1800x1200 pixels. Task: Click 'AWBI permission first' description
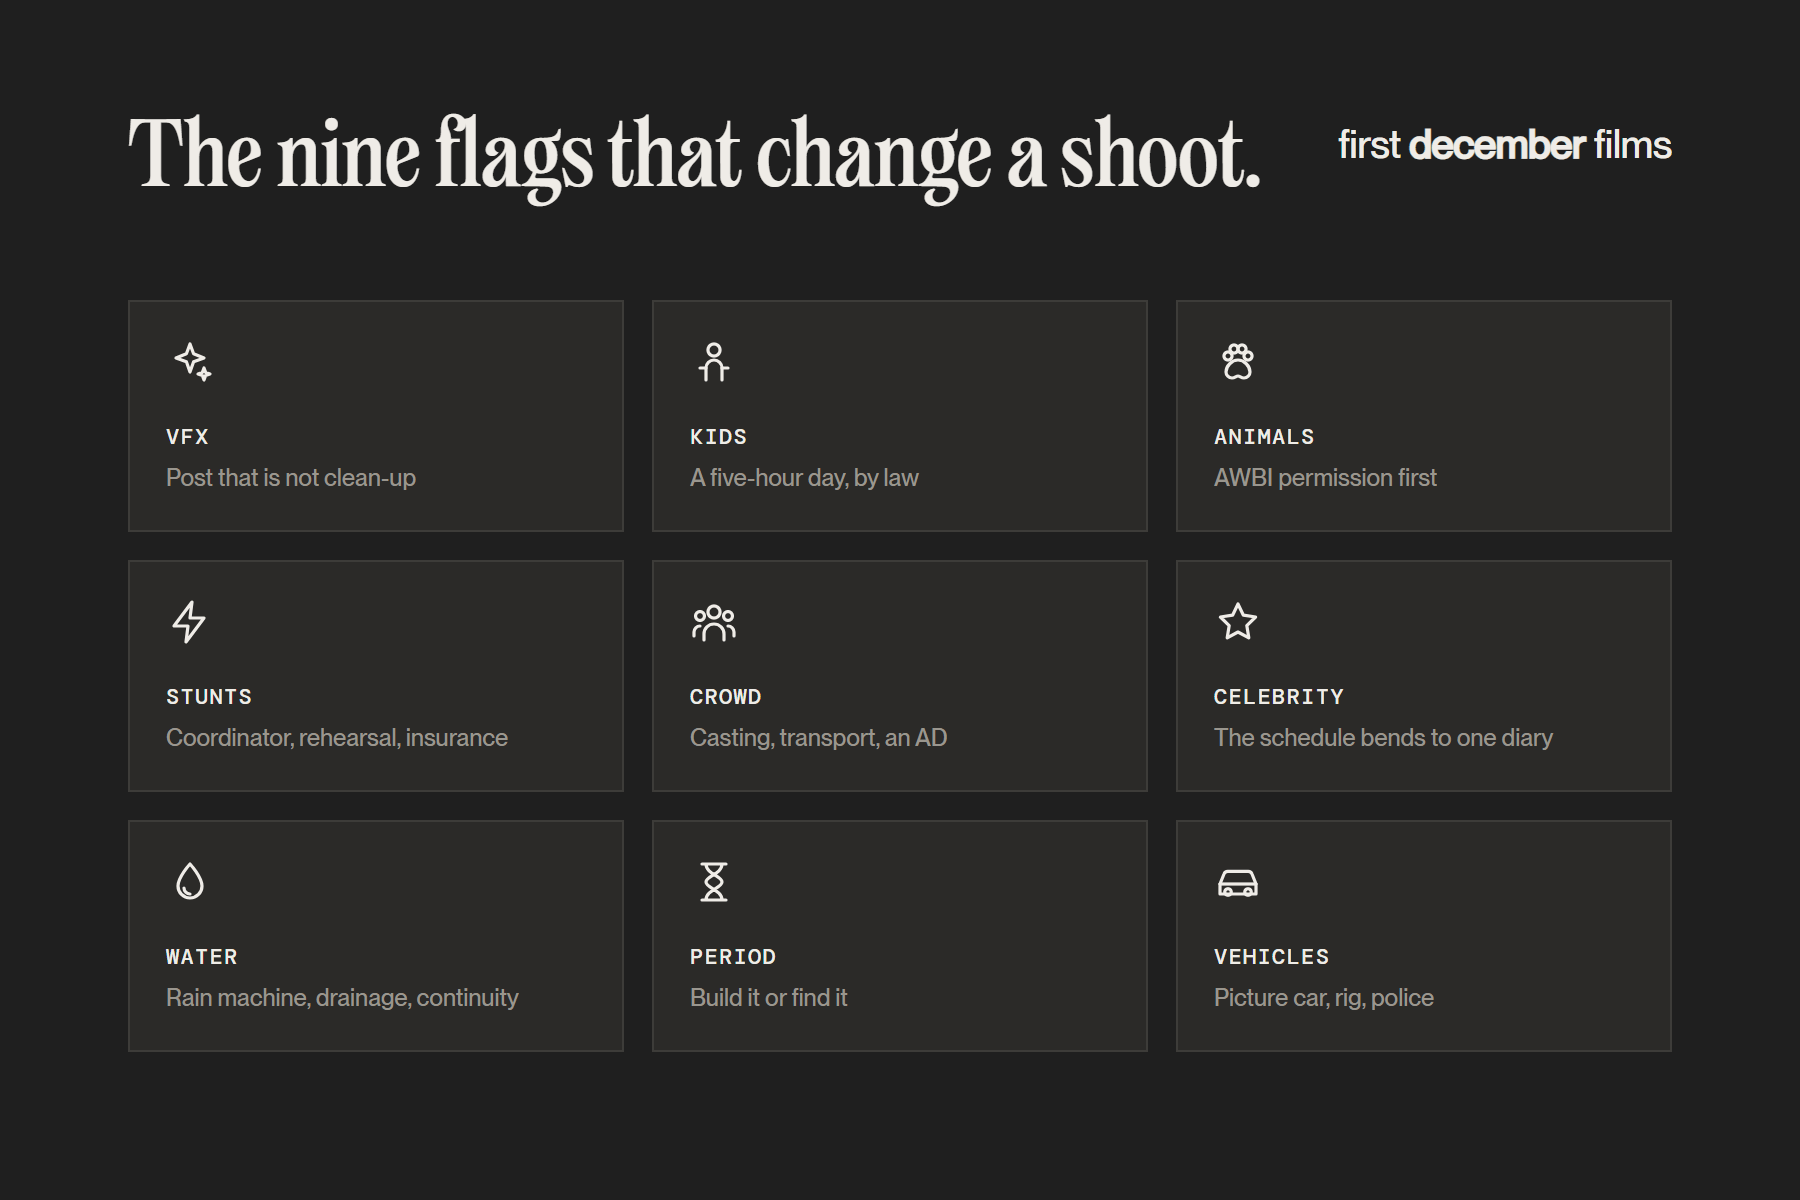click(x=1325, y=478)
